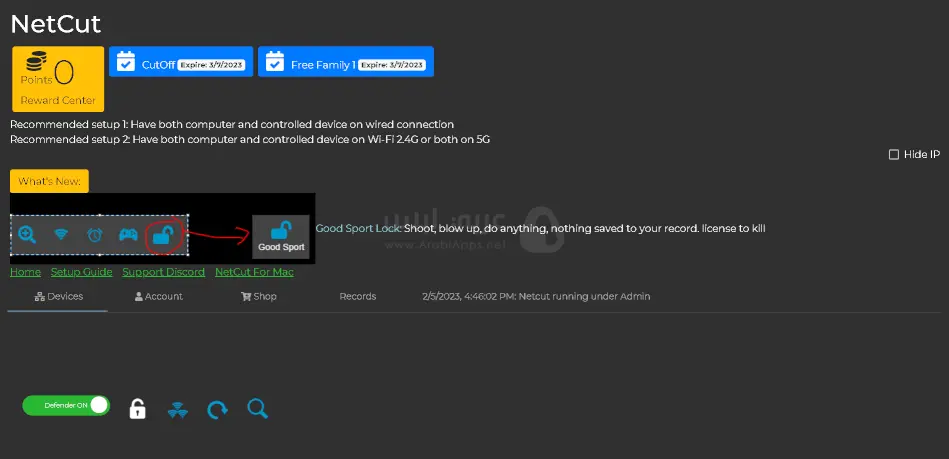This screenshot has height=459, width=949.
Task: Follow the Home link
Action: tap(25, 272)
